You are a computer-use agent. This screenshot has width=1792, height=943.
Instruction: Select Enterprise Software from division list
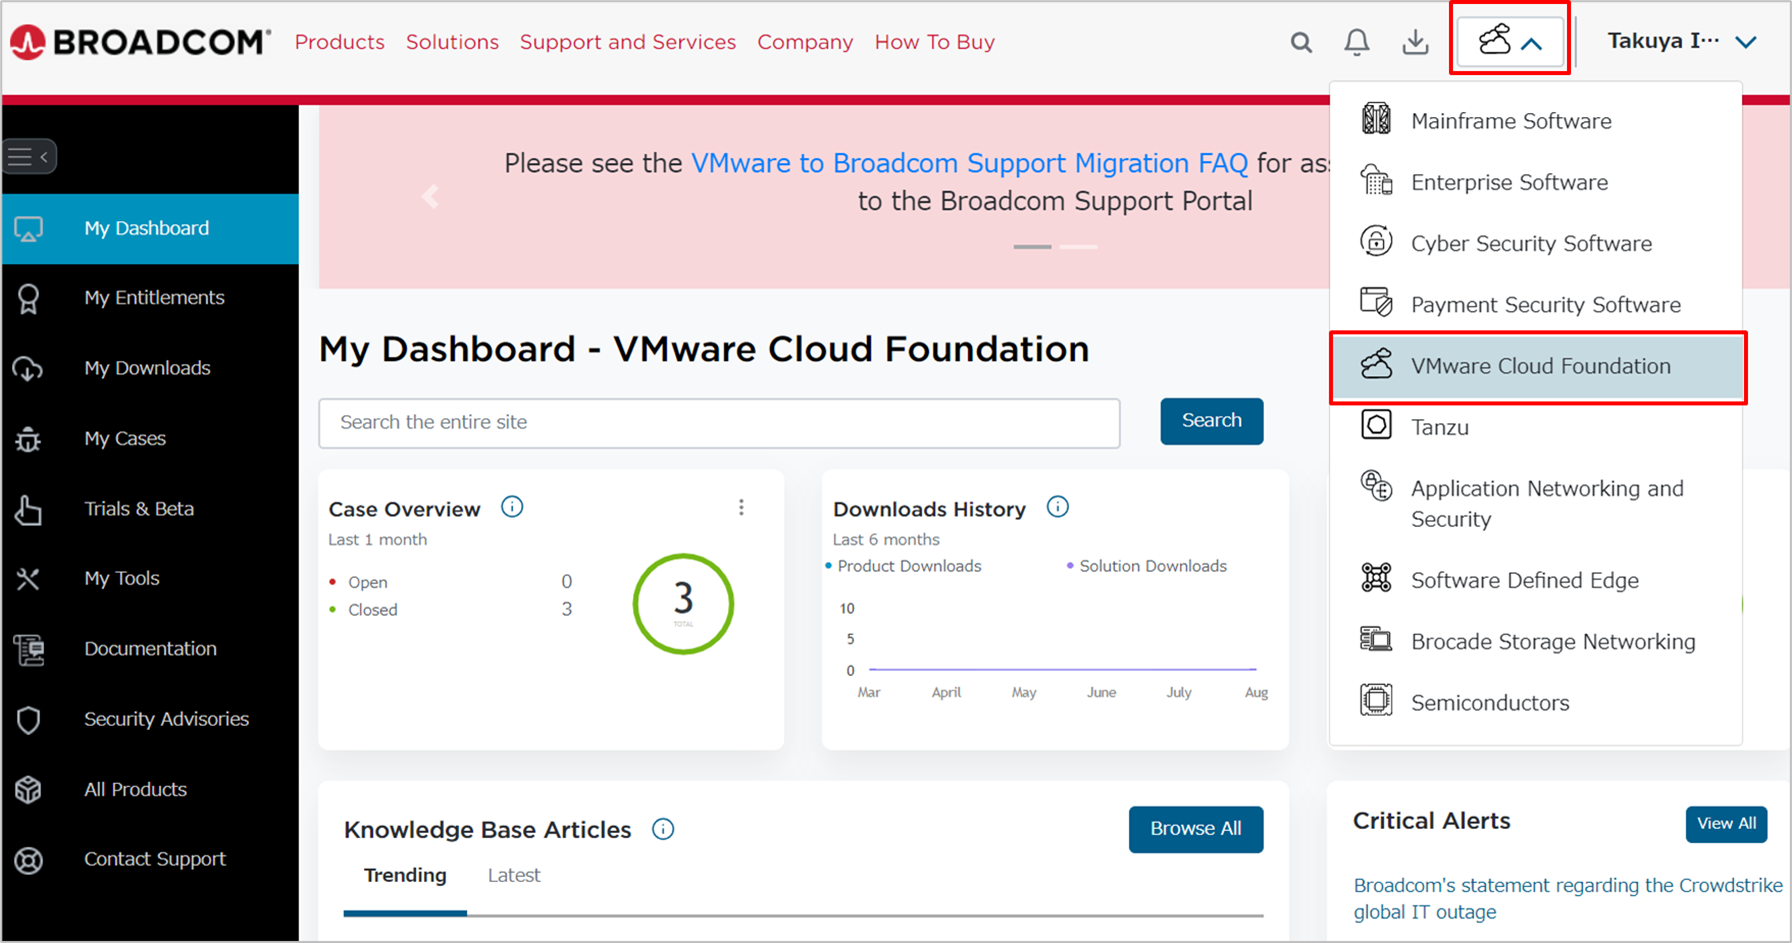[x=1536, y=182]
